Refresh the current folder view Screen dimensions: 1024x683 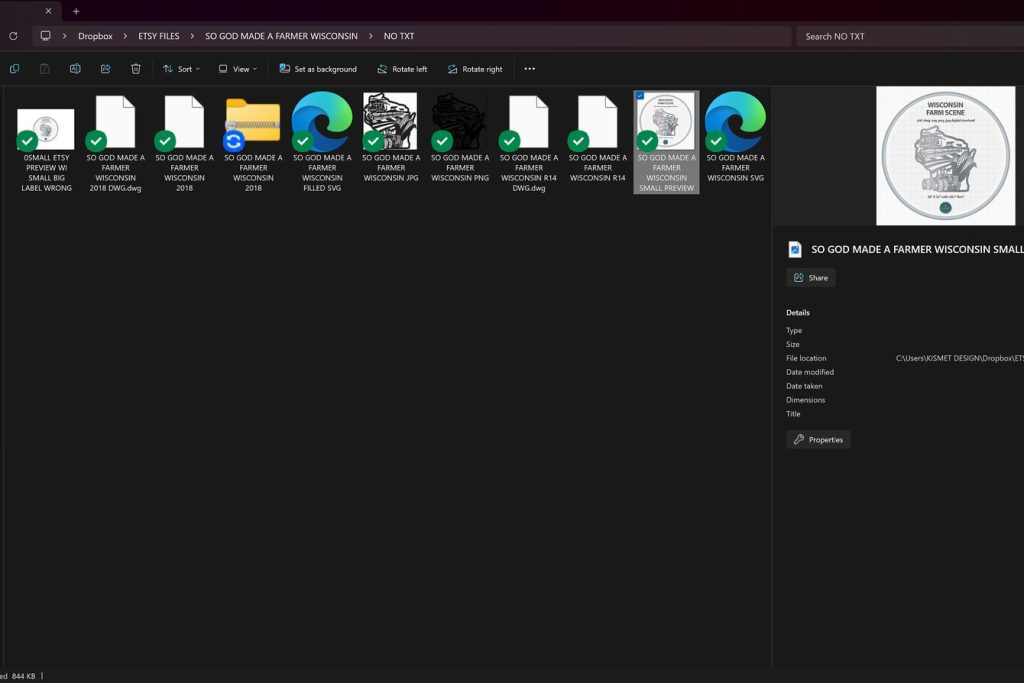(x=13, y=36)
